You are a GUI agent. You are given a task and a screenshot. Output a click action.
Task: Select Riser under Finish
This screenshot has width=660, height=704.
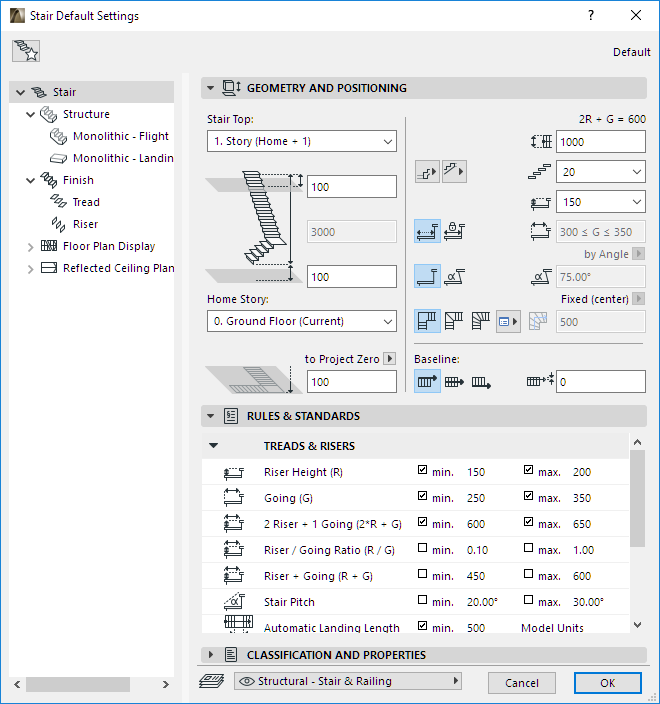point(85,224)
